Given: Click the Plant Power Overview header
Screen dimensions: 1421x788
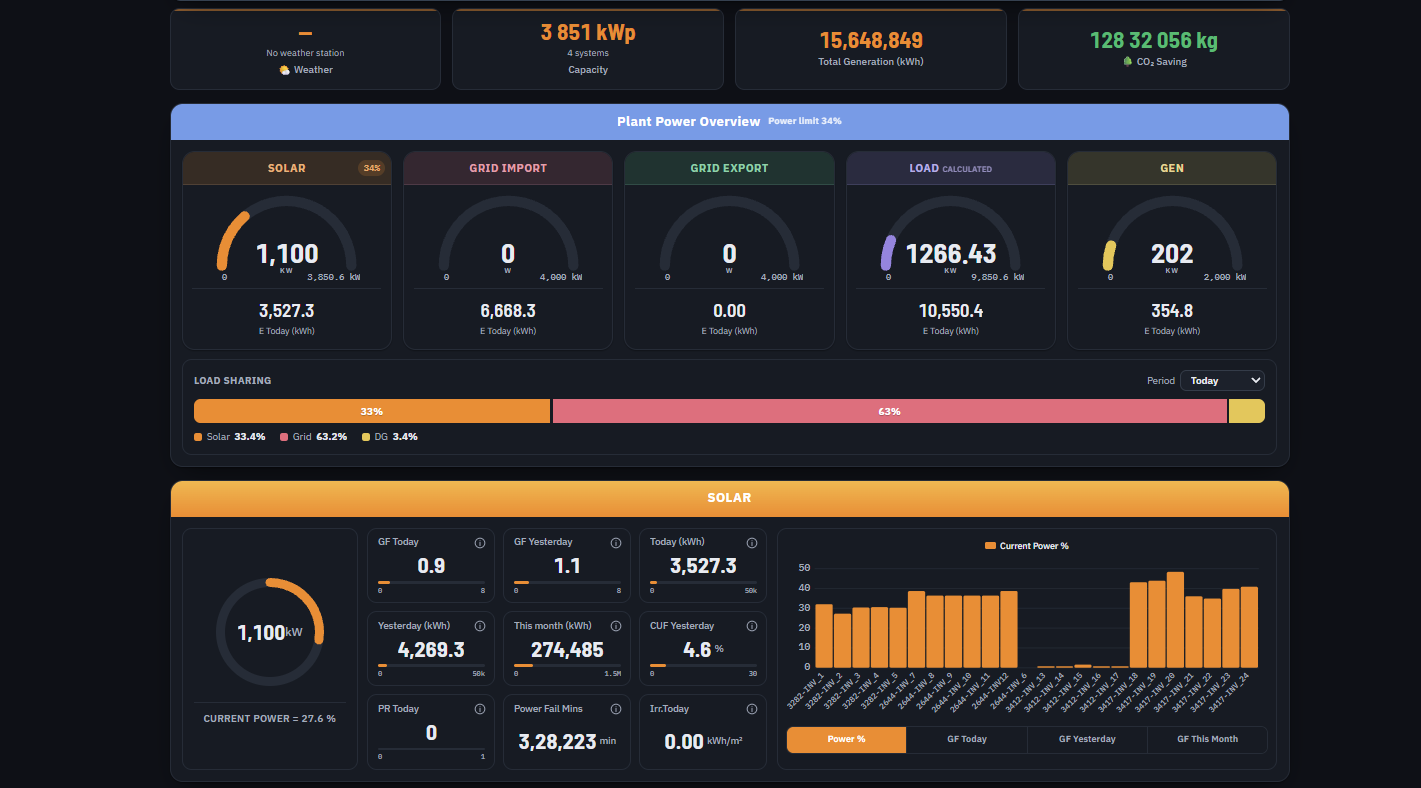Looking at the screenshot, I should (730, 122).
